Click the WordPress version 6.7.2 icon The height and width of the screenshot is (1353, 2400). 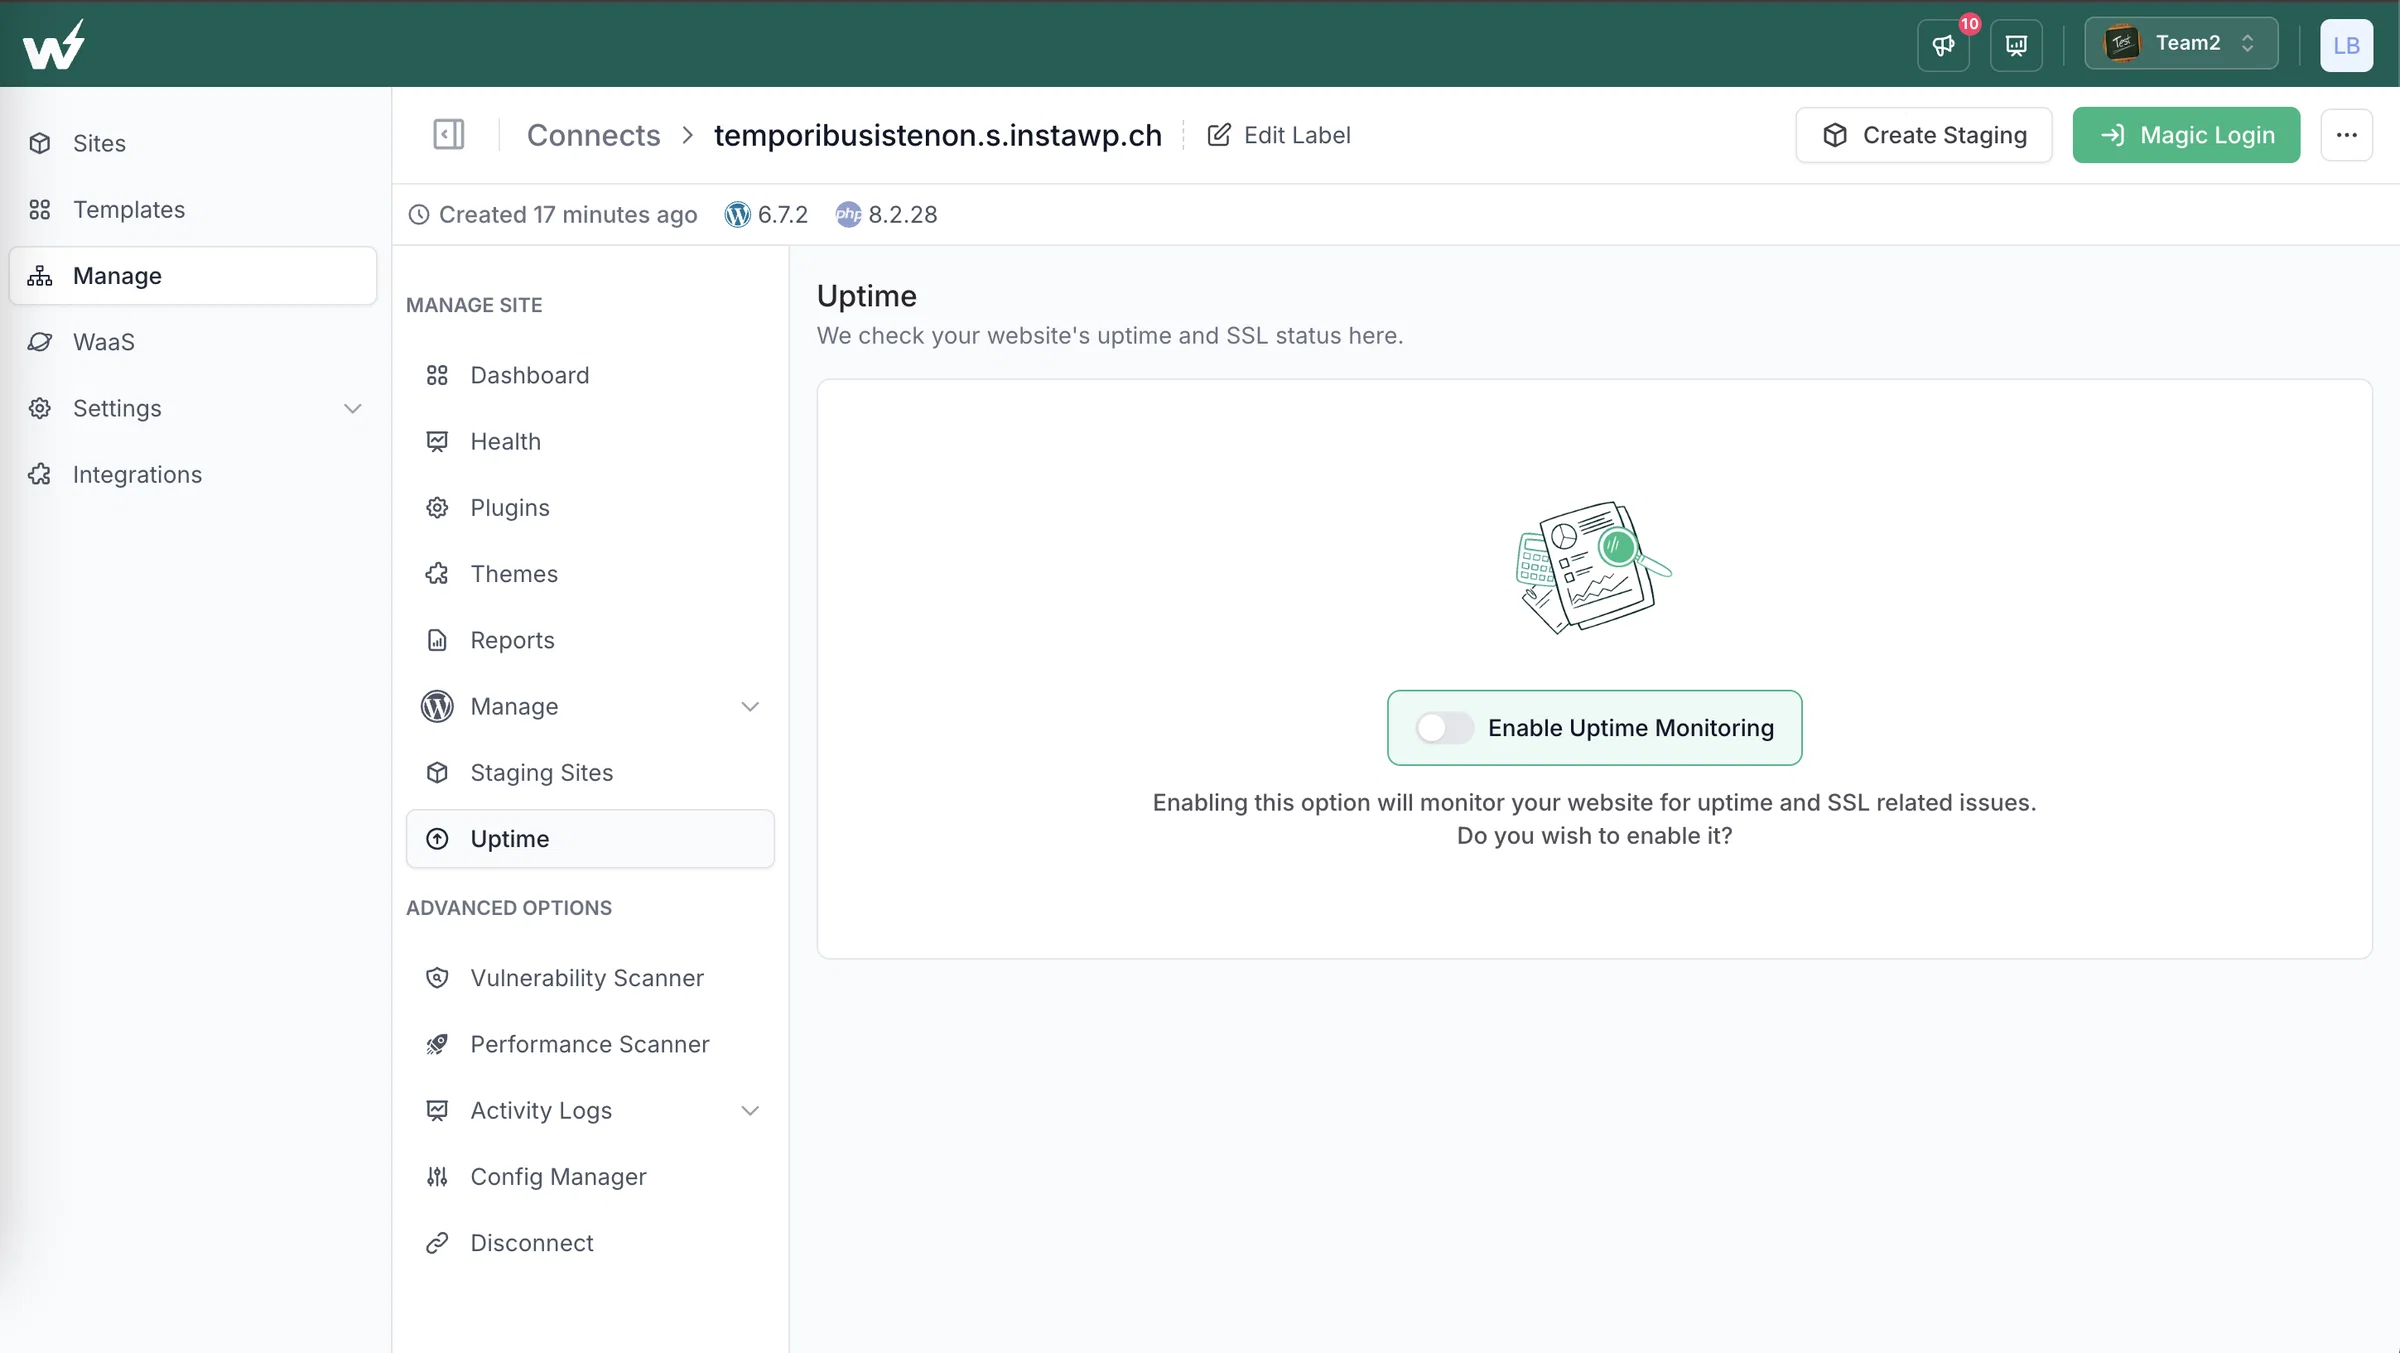point(737,214)
